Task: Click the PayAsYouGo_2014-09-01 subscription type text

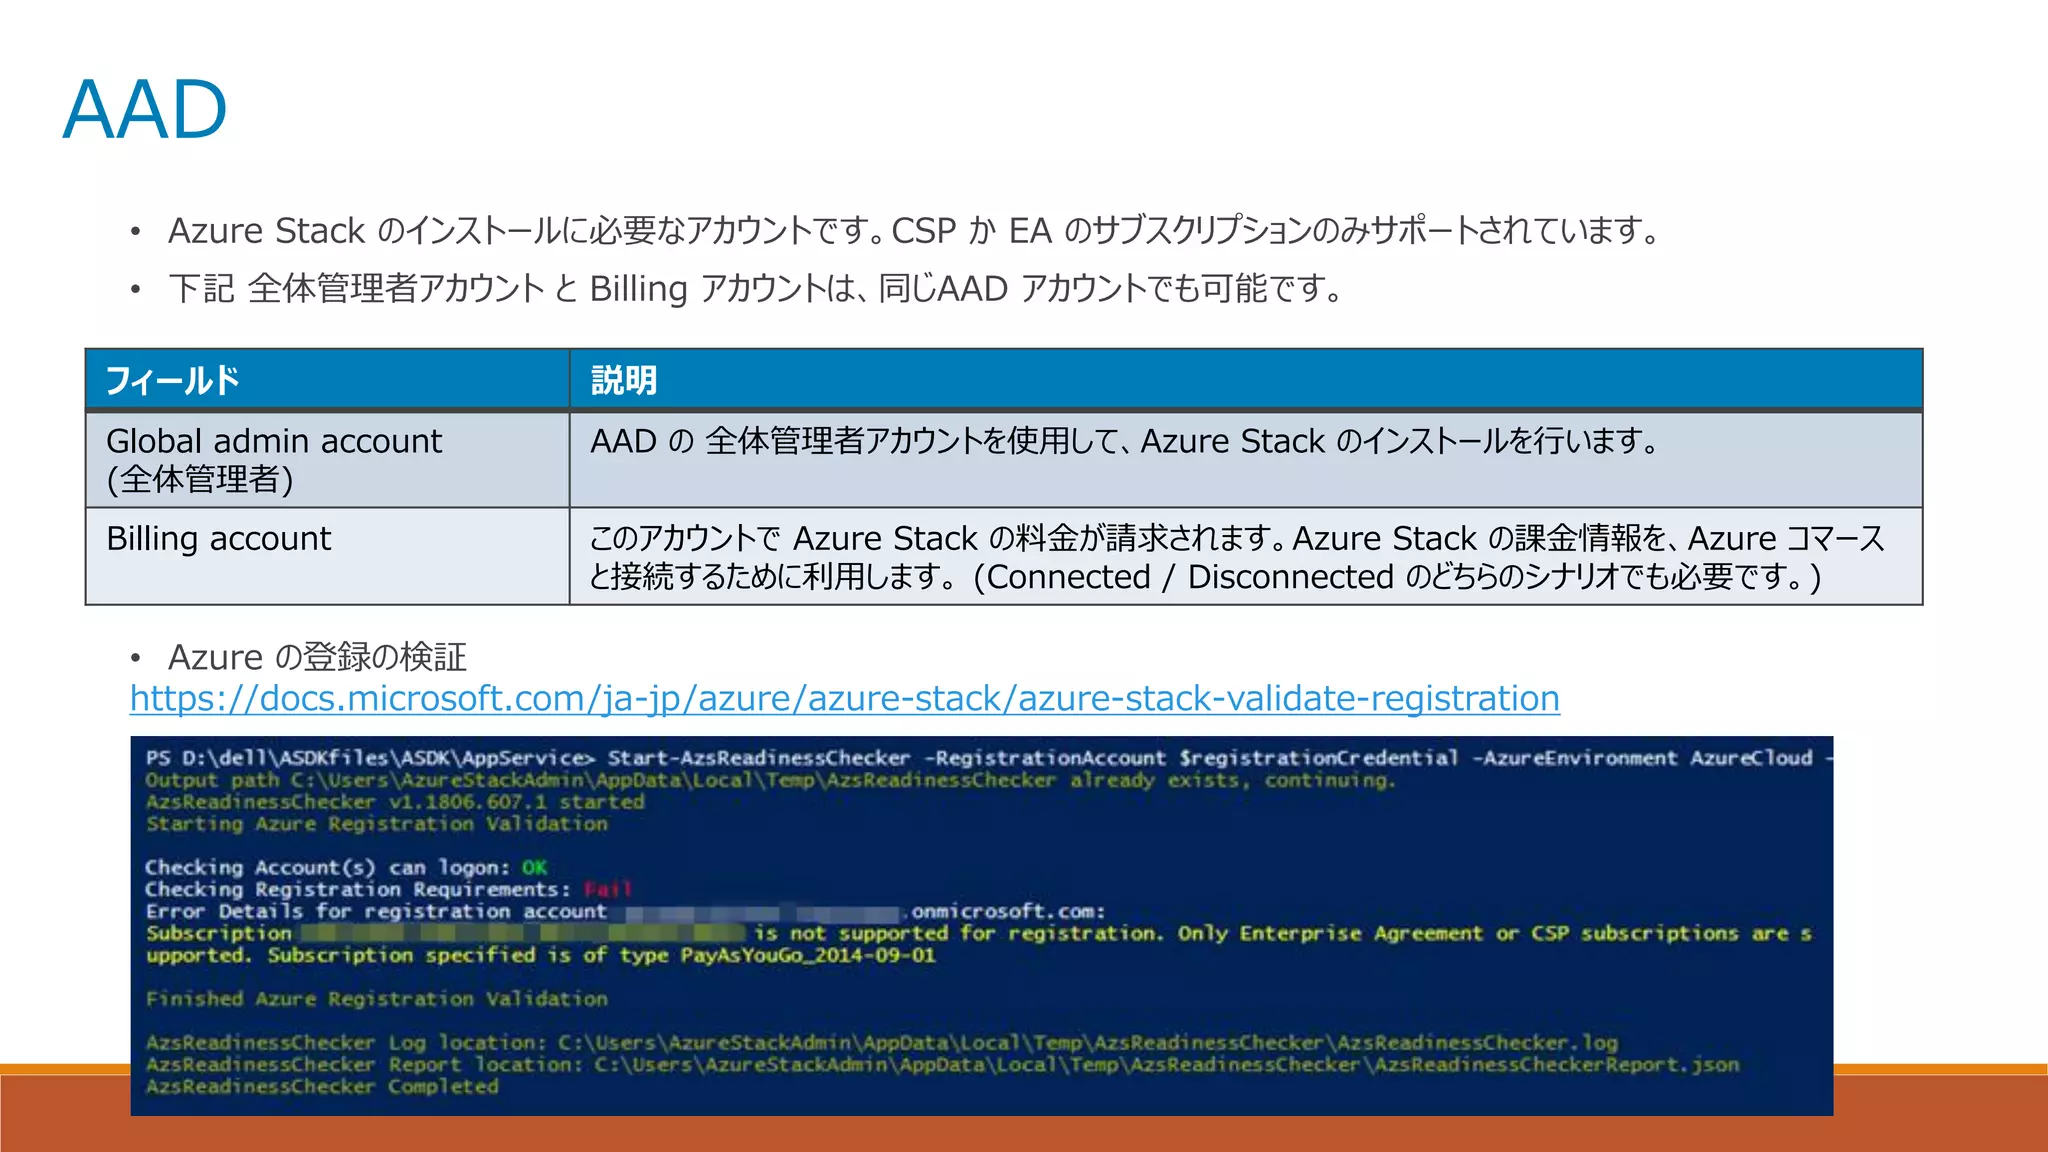Action: [x=808, y=955]
